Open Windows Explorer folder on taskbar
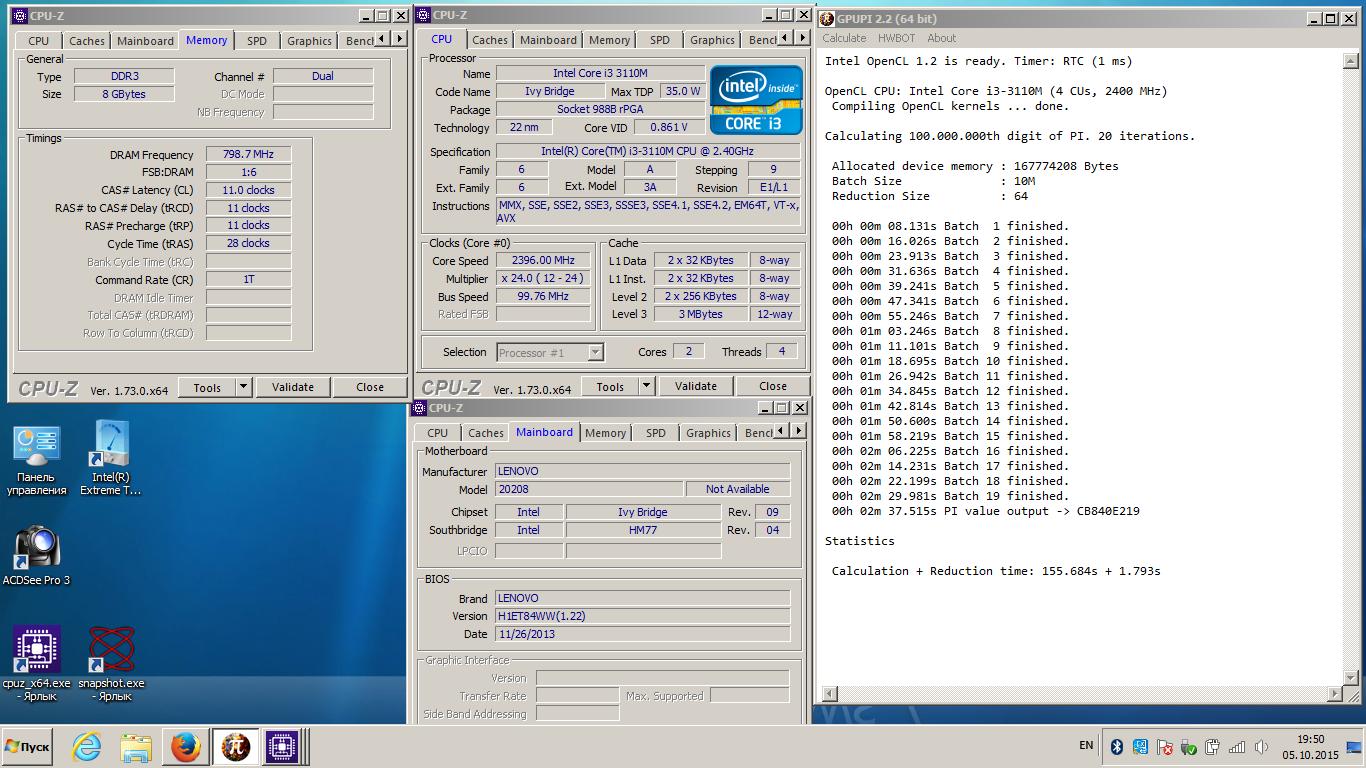Image resolution: width=1366 pixels, height=768 pixels. [136, 747]
